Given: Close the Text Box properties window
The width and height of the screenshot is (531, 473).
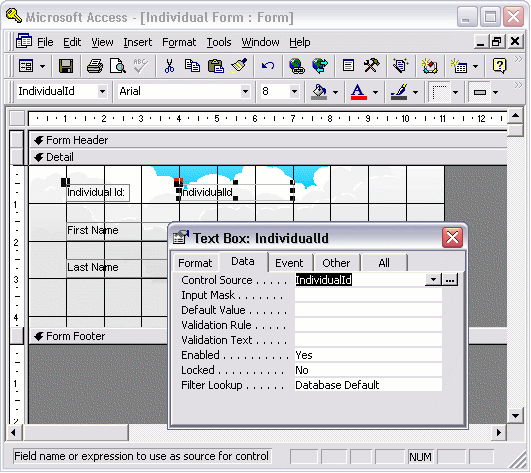Looking at the screenshot, I should [x=452, y=237].
